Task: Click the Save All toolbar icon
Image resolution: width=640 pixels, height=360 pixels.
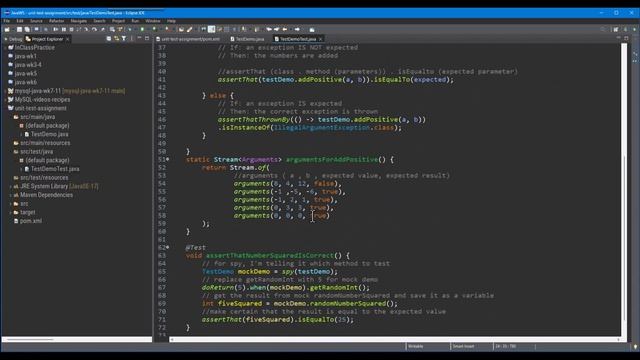Action: tap(27, 29)
